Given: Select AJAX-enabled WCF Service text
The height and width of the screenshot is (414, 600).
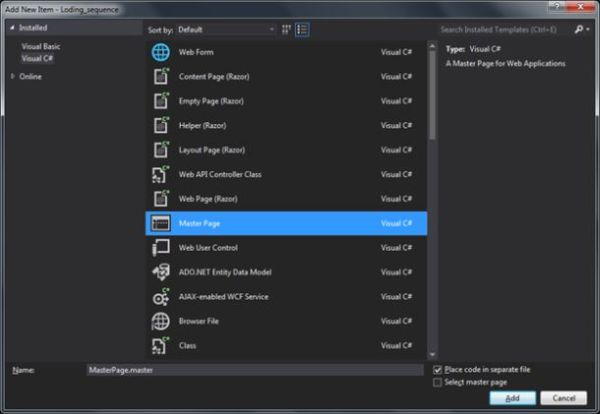Looking at the screenshot, I should pos(223,297).
